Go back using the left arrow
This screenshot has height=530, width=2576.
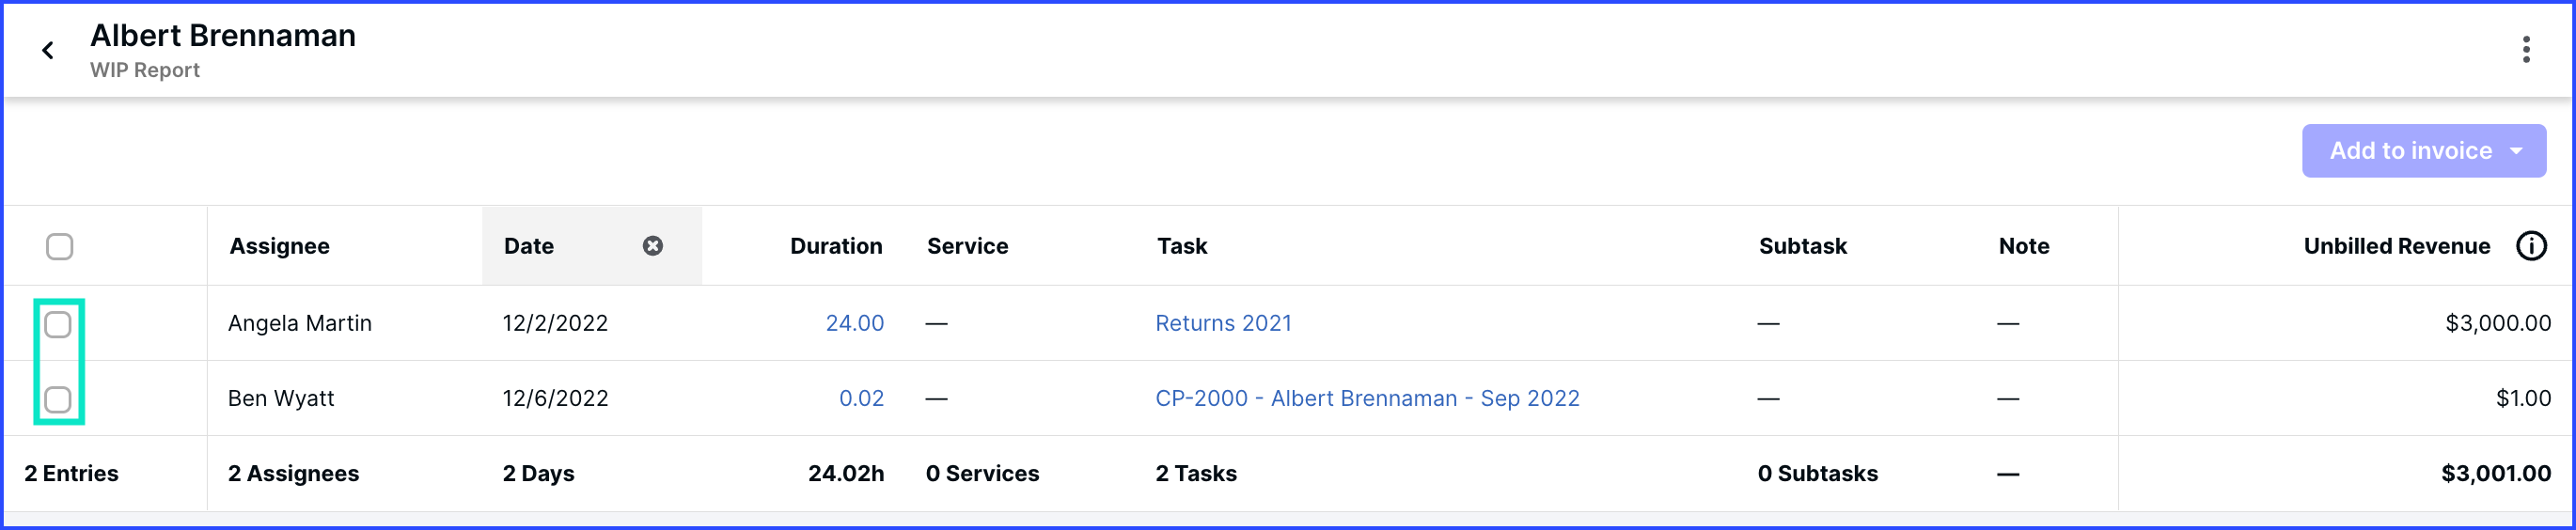click(47, 50)
